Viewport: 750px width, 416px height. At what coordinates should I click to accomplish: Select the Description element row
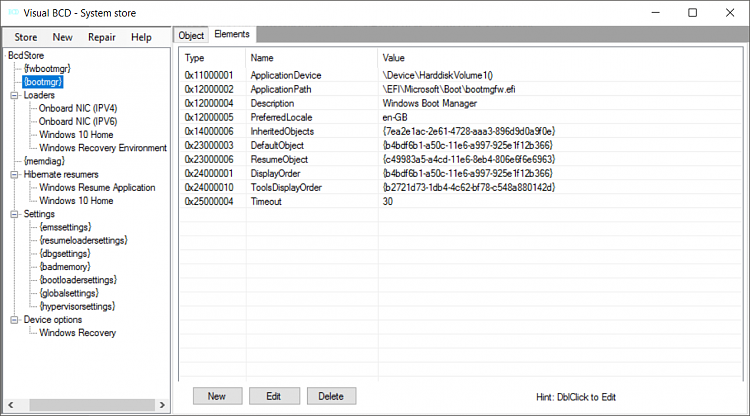coord(462,103)
